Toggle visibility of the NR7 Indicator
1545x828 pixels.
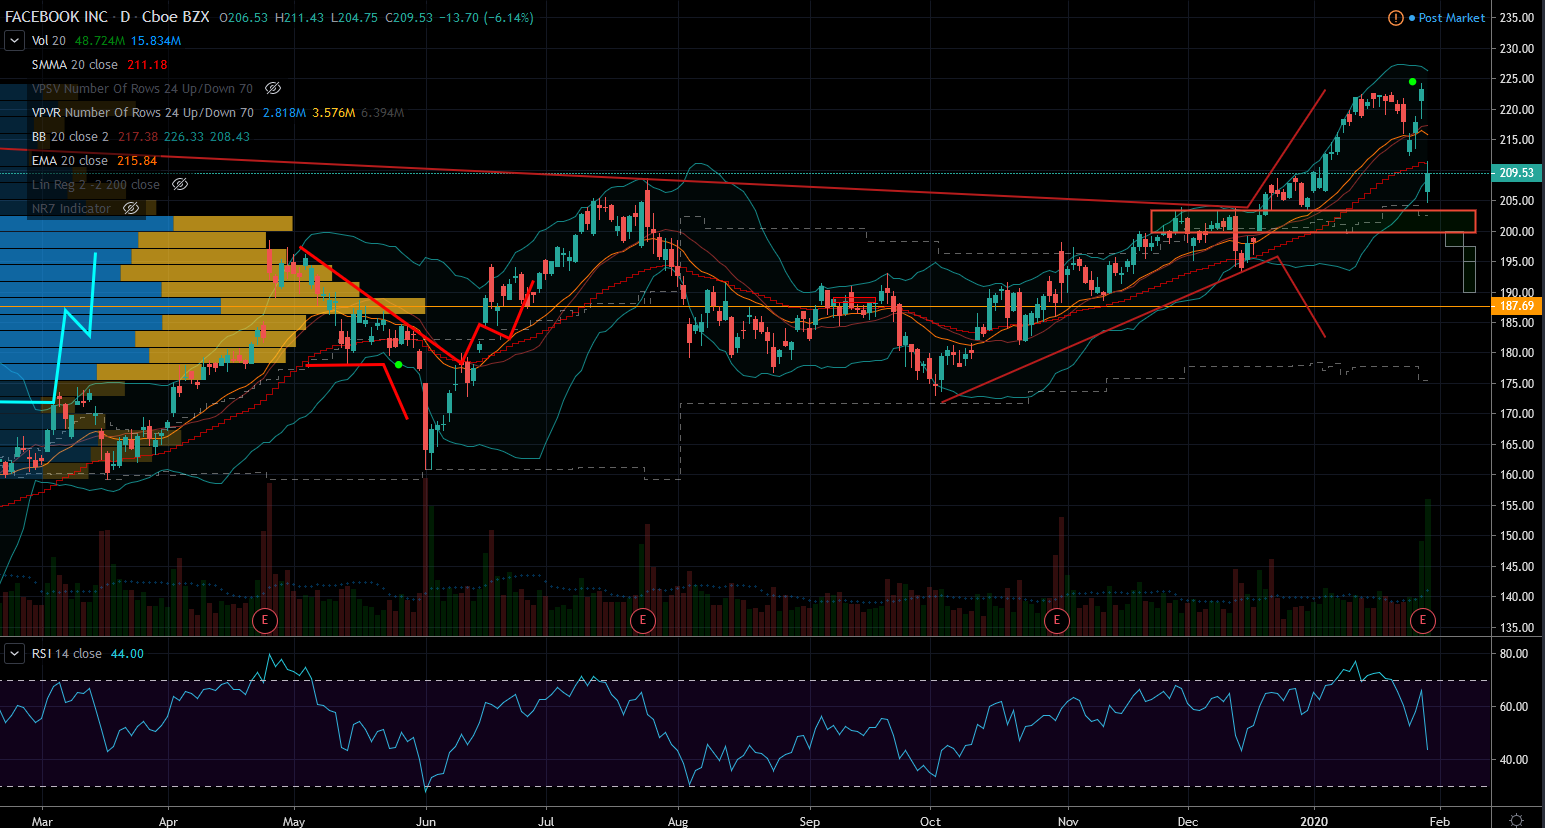131,209
